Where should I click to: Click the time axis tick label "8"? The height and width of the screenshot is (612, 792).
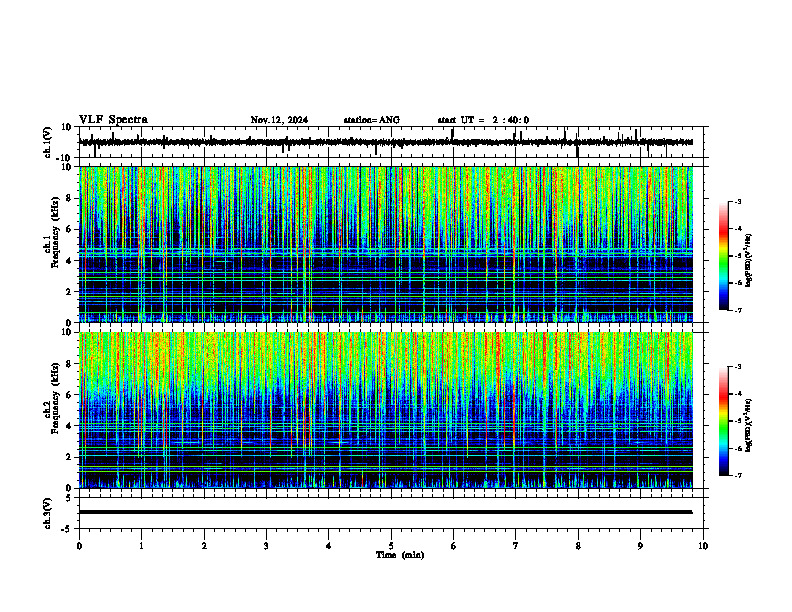click(x=578, y=546)
